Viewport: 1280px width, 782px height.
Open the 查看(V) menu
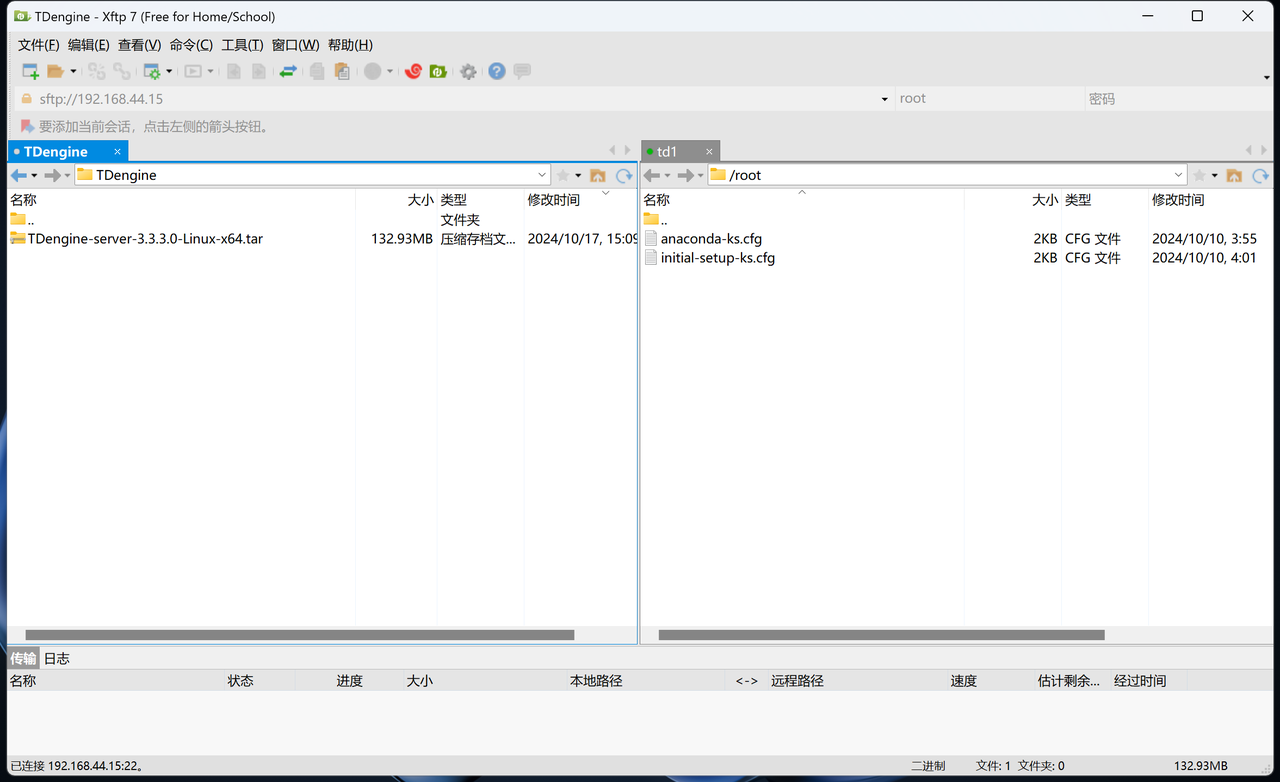pyautogui.click(x=139, y=45)
